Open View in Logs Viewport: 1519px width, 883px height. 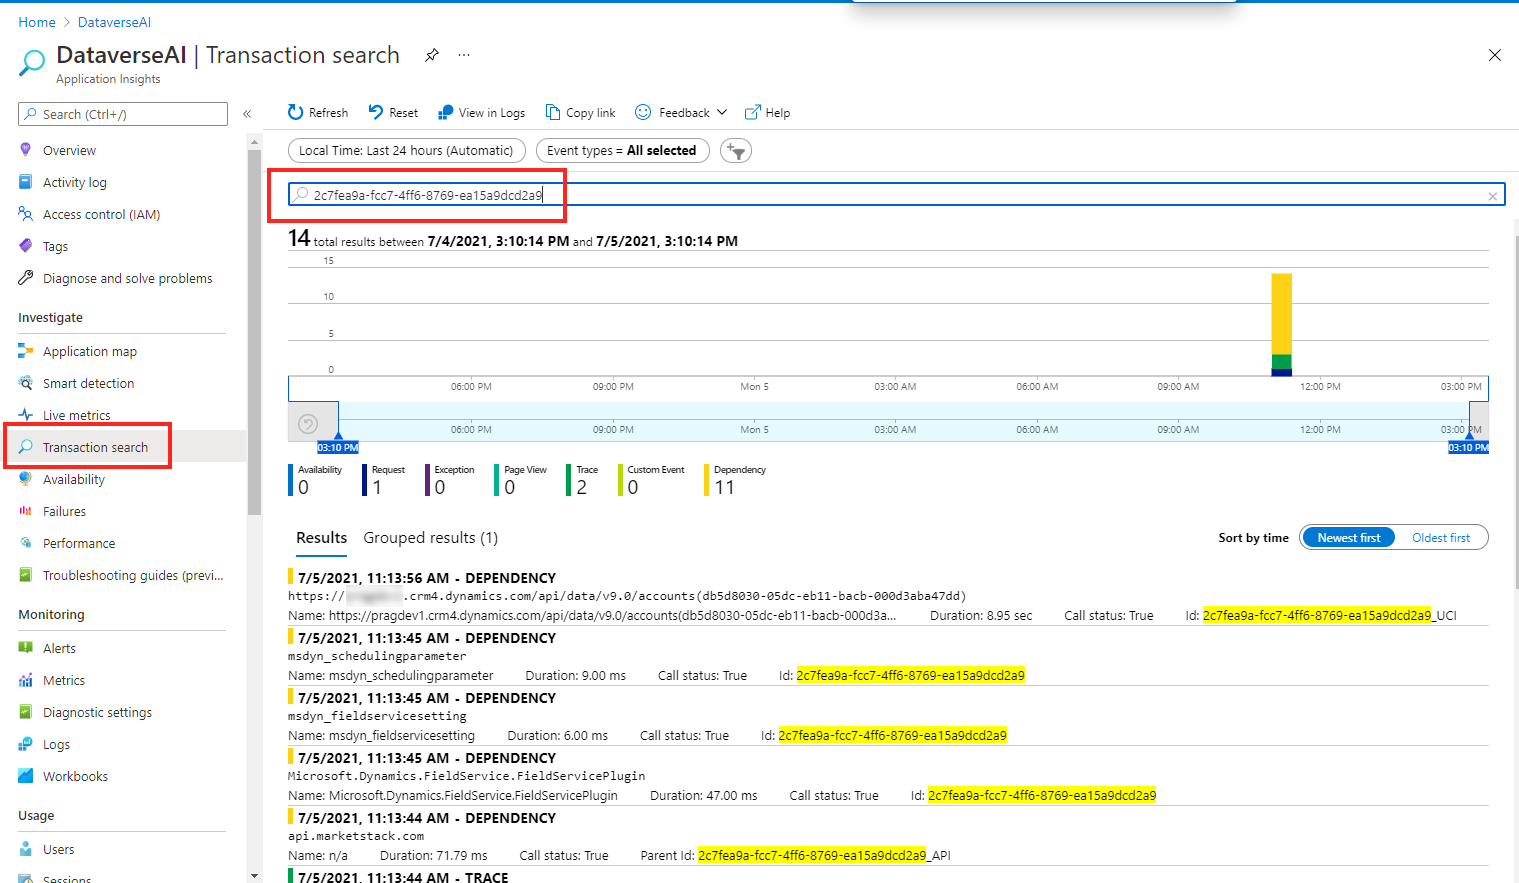(x=481, y=112)
